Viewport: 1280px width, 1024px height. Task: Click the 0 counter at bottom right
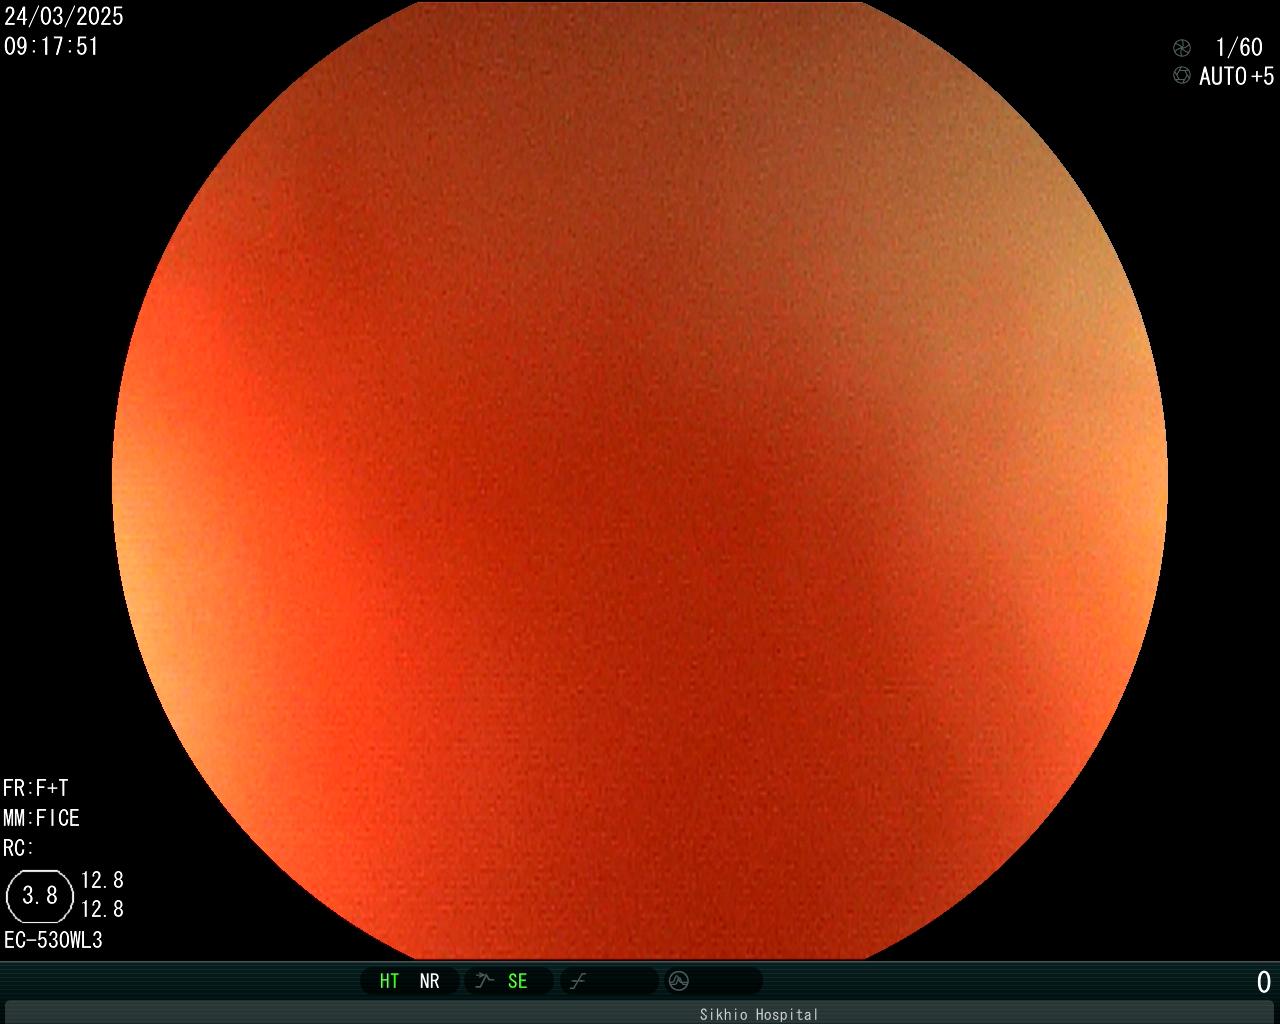pyautogui.click(x=1264, y=983)
